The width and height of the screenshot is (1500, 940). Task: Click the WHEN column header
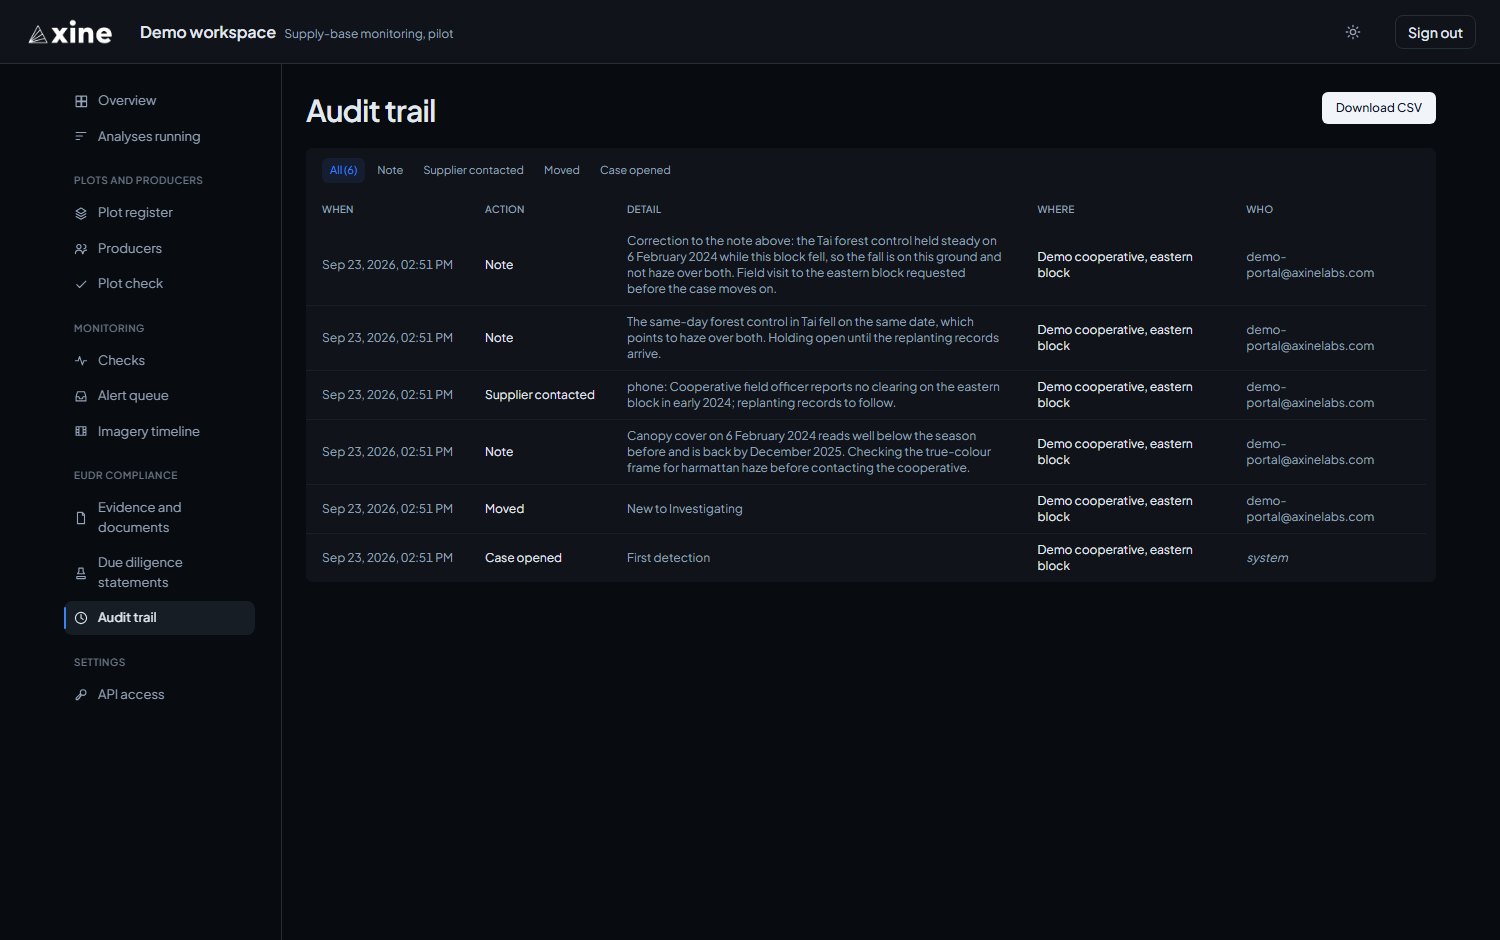[x=338, y=210]
